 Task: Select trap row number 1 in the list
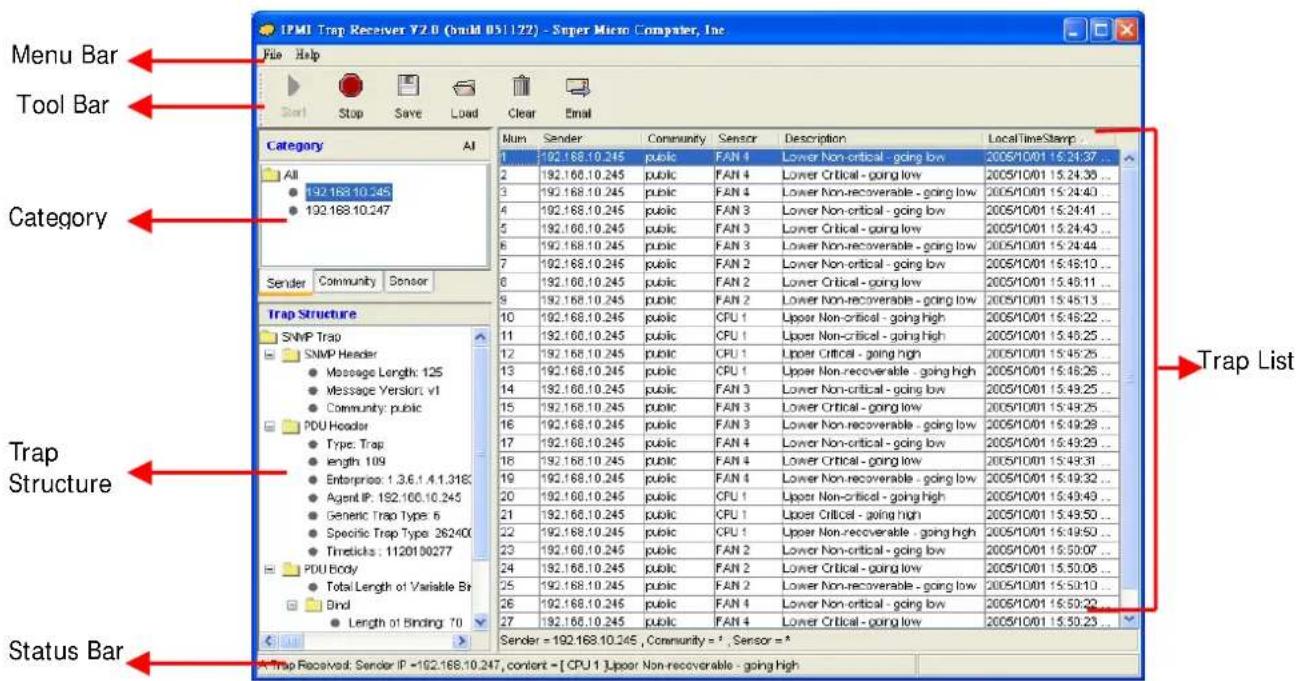click(x=808, y=157)
